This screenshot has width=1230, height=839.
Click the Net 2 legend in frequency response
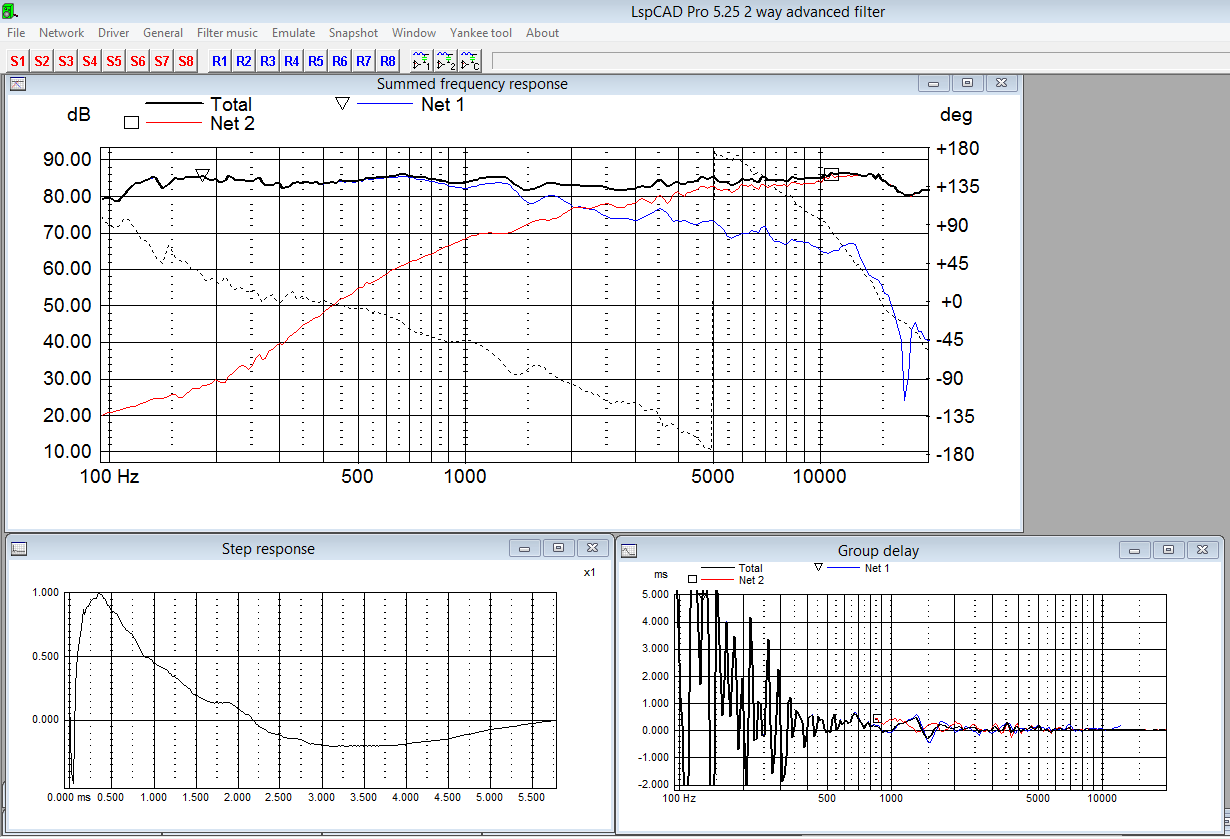233,124
